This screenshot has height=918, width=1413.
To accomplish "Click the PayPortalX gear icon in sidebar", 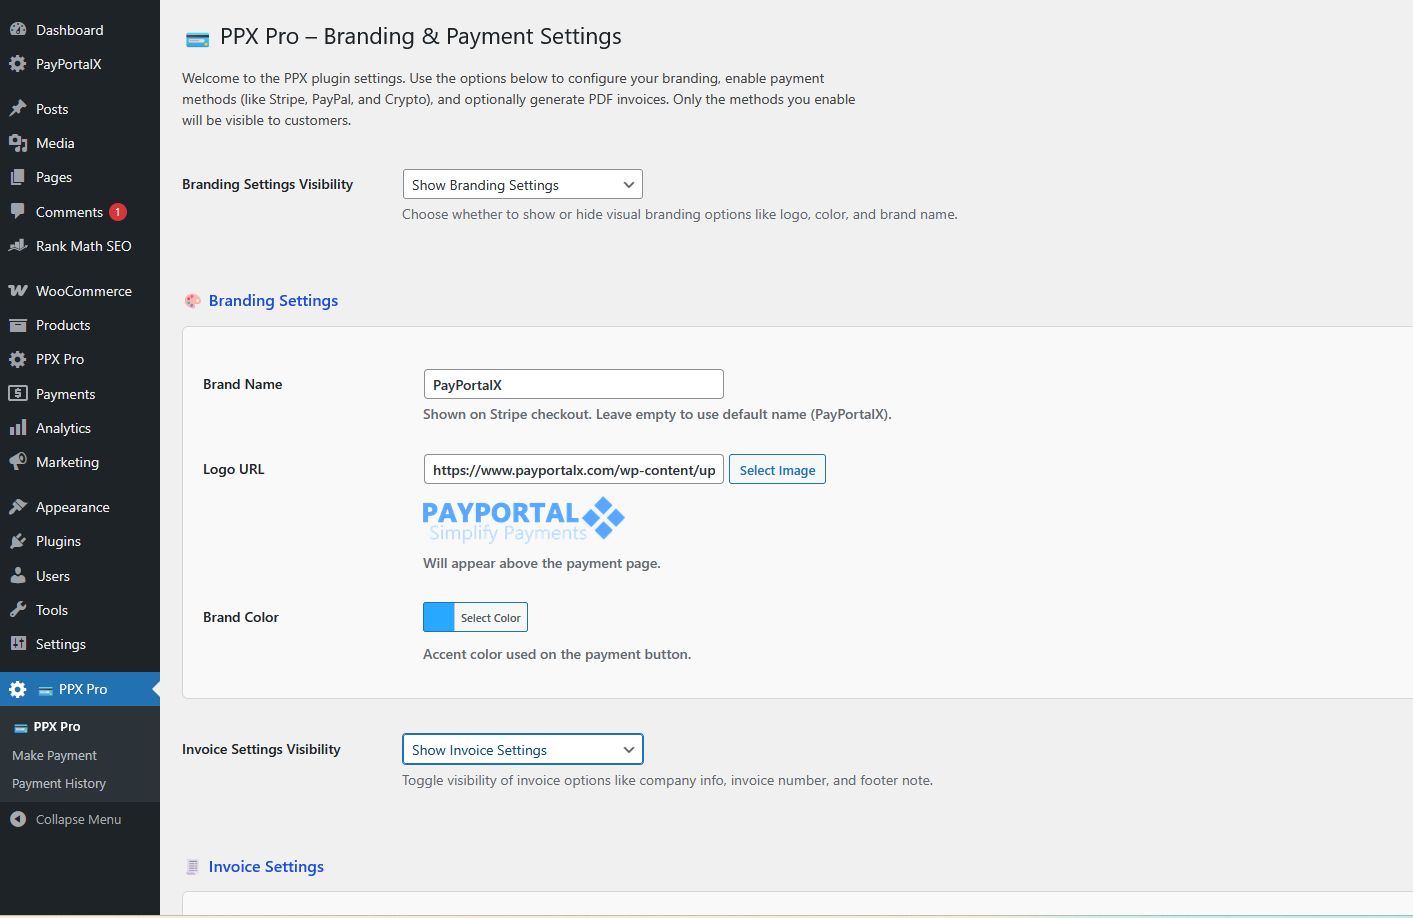I will [18, 64].
